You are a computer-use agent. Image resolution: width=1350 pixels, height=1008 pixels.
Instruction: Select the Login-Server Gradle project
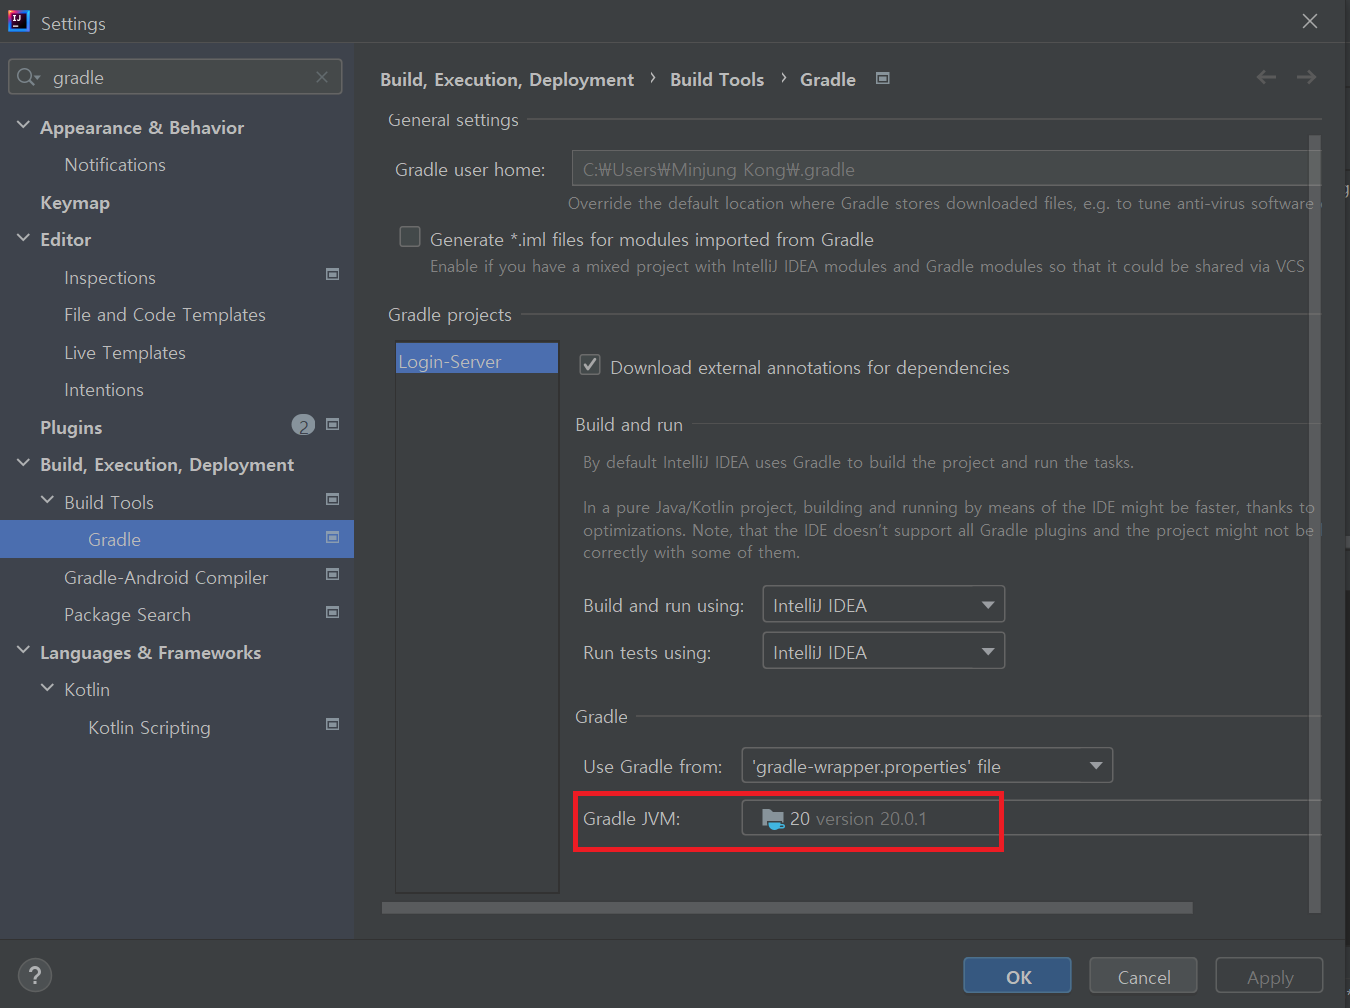tap(477, 360)
